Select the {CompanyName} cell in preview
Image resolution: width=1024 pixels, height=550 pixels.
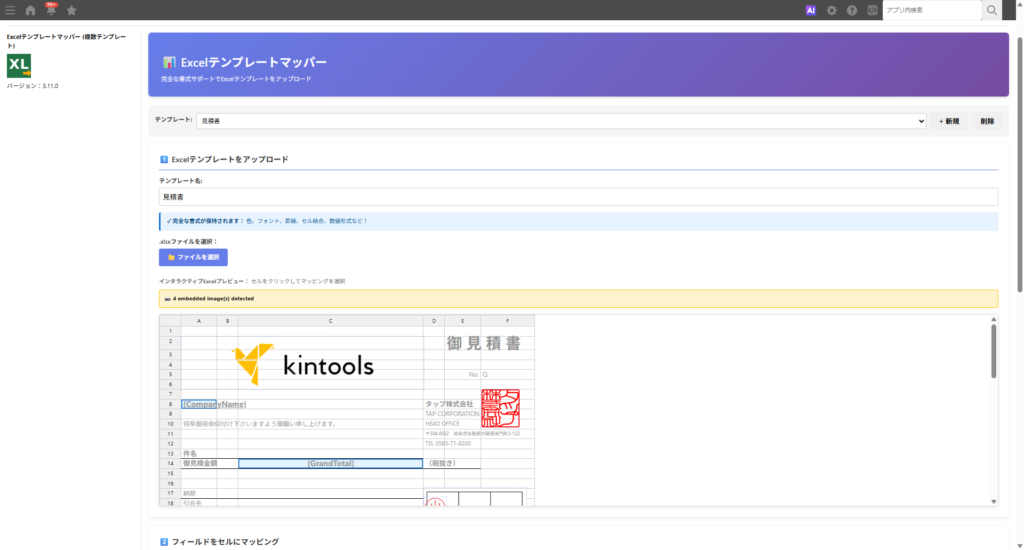coord(214,404)
